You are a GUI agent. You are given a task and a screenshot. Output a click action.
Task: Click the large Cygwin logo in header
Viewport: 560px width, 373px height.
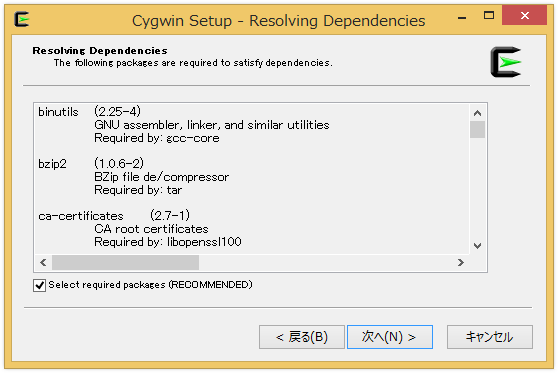[506, 62]
